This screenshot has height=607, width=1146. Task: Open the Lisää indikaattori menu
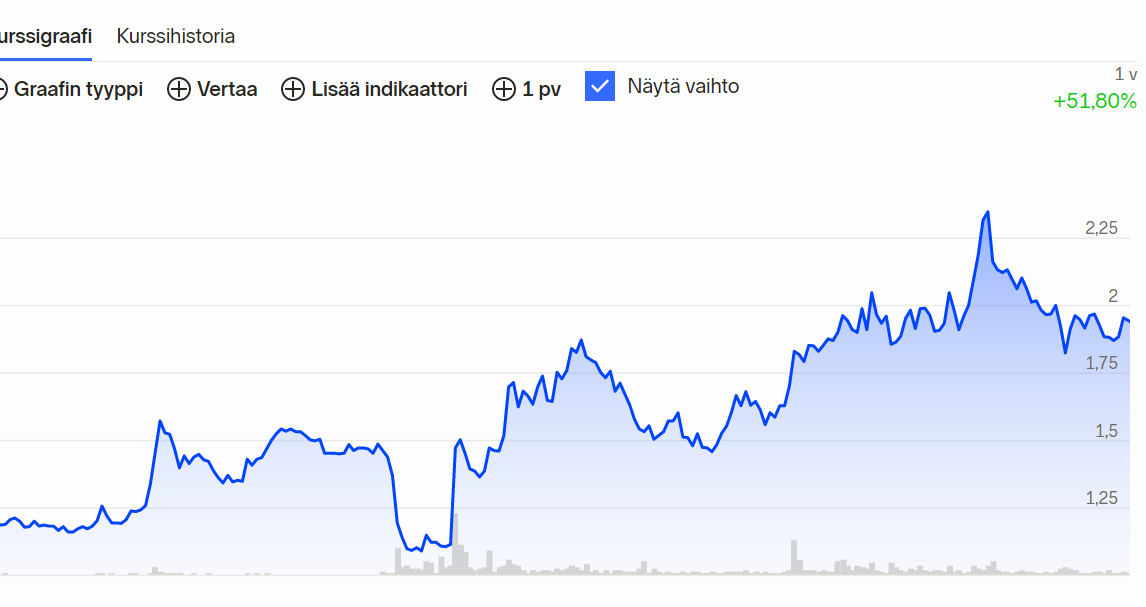coord(374,89)
